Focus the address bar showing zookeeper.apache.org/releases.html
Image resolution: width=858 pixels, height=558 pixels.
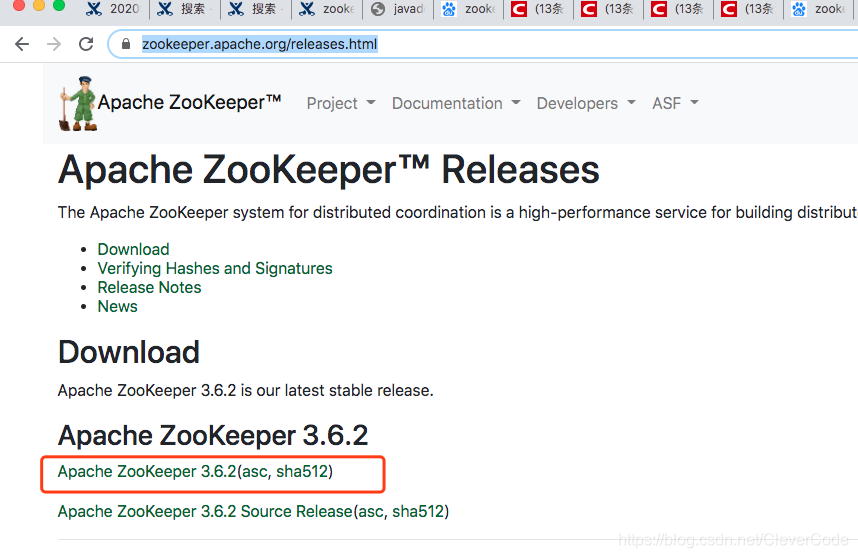point(482,44)
